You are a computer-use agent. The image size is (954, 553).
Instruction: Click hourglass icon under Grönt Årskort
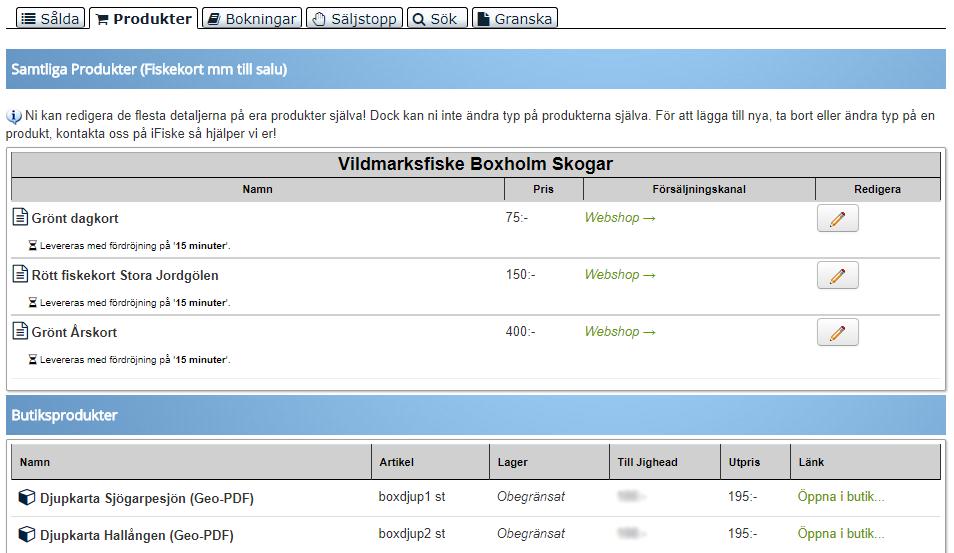33,360
